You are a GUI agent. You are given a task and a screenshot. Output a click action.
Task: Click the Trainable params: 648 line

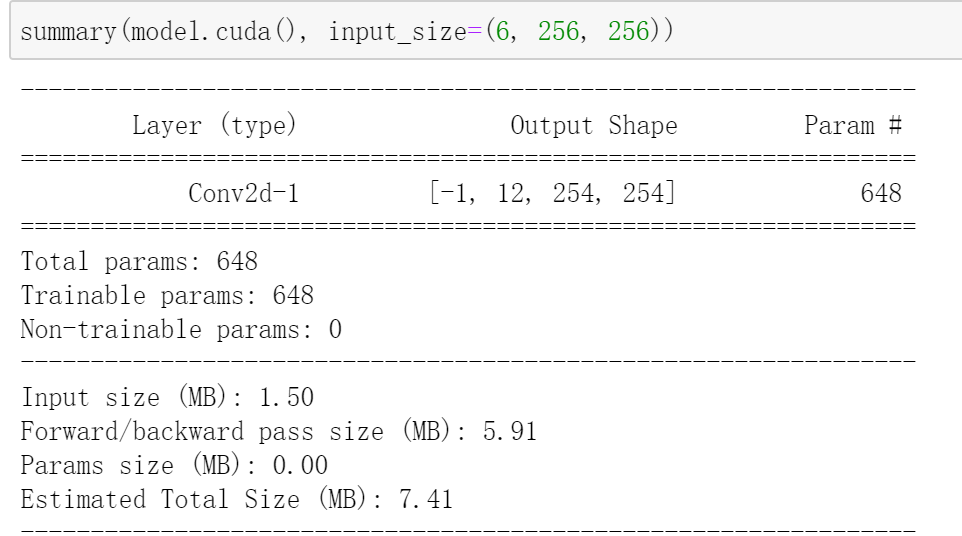coord(167,296)
